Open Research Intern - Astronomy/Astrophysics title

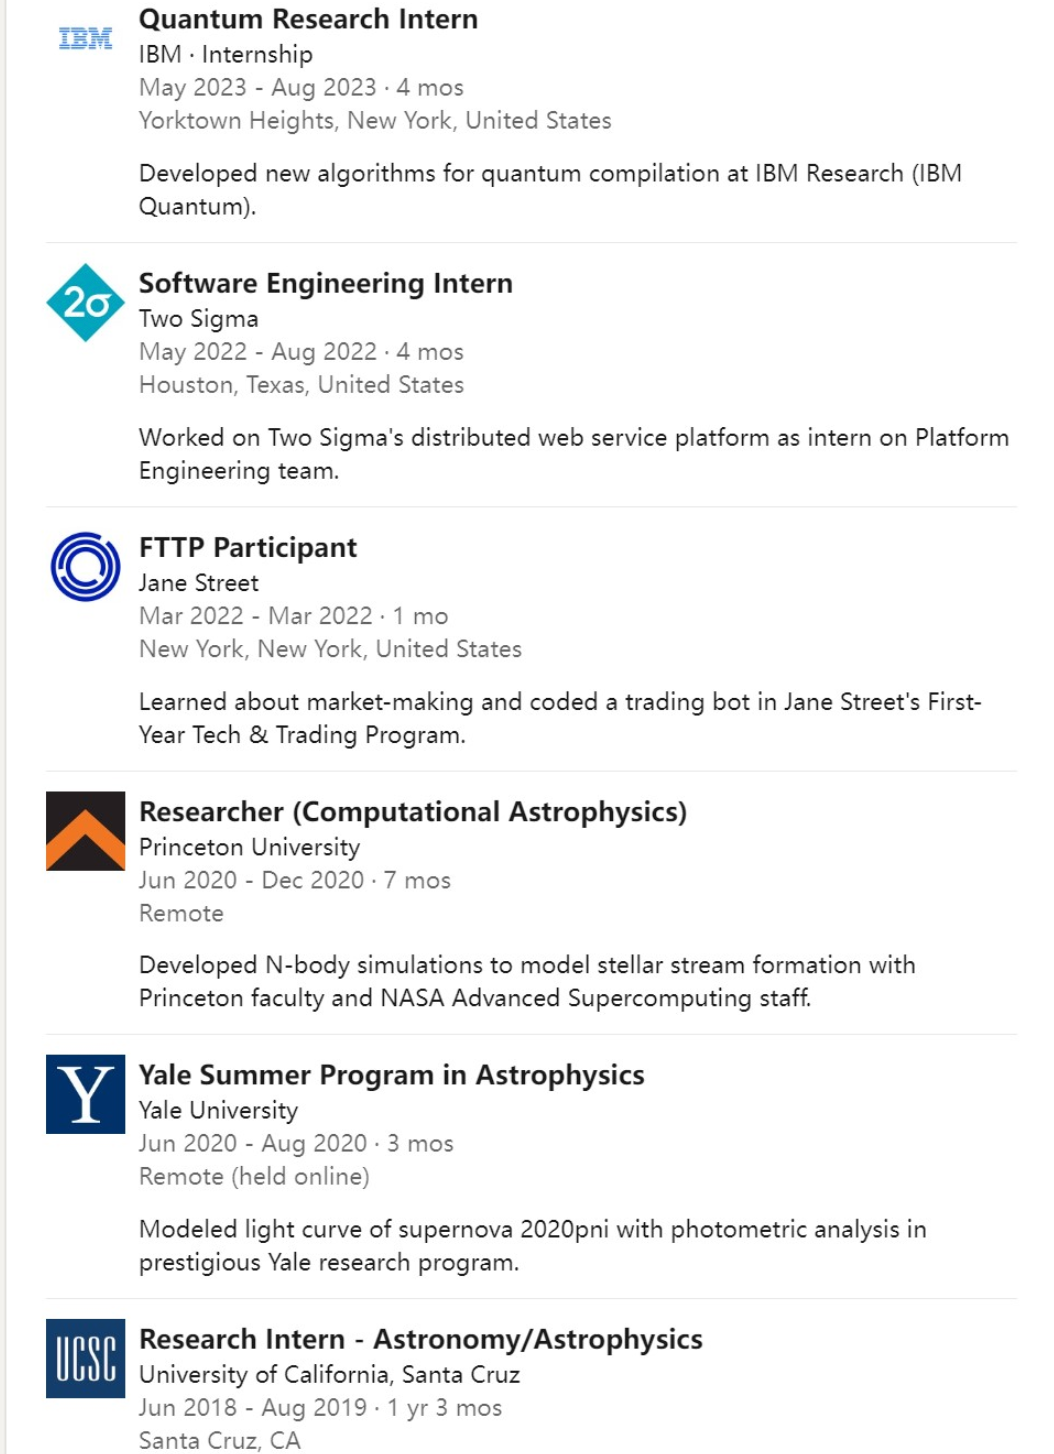pyautogui.click(x=420, y=1339)
